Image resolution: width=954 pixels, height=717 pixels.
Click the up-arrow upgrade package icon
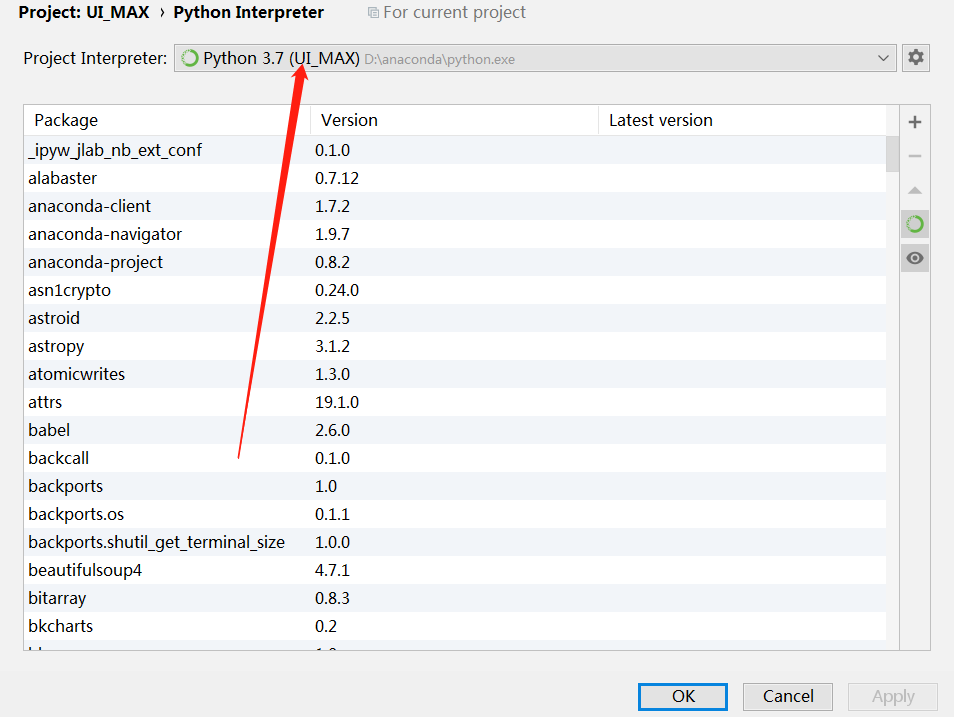914,191
